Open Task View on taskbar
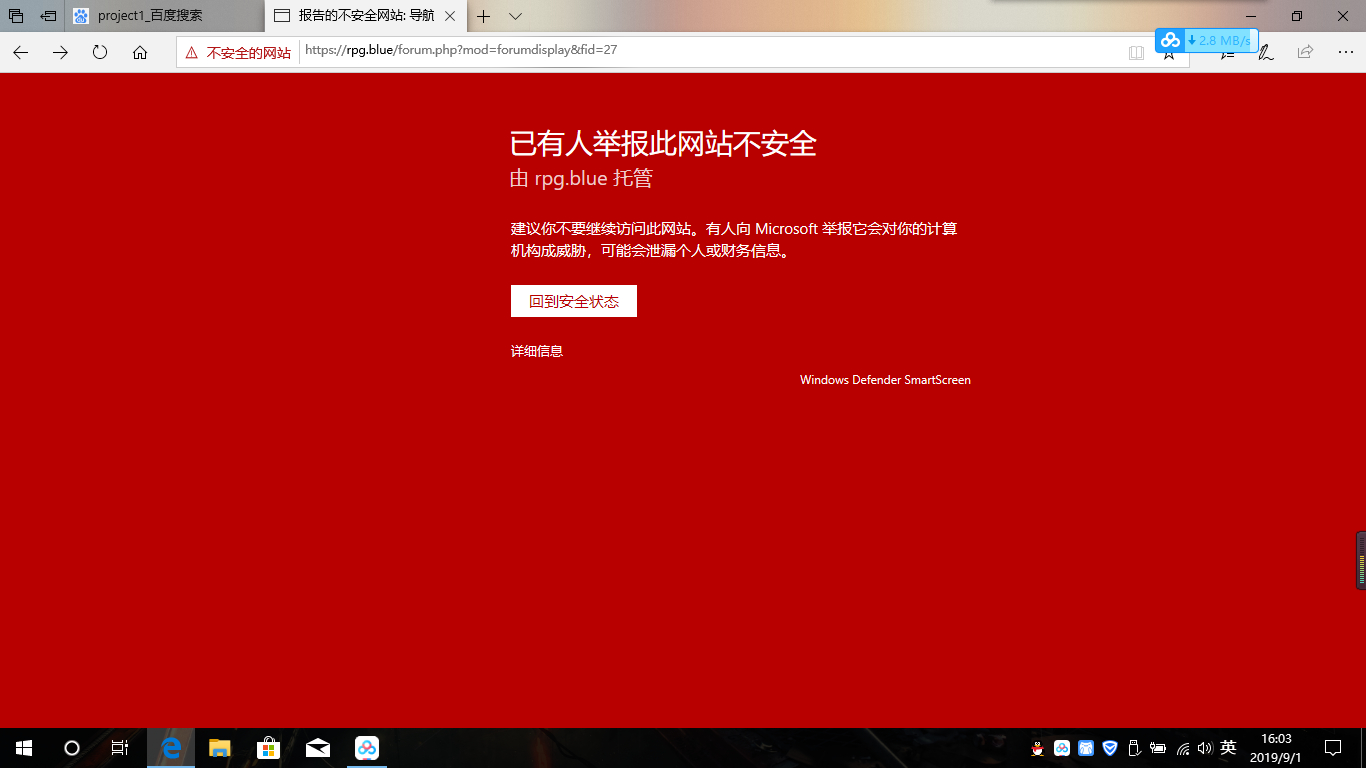Image resolution: width=1366 pixels, height=768 pixels. [119, 748]
